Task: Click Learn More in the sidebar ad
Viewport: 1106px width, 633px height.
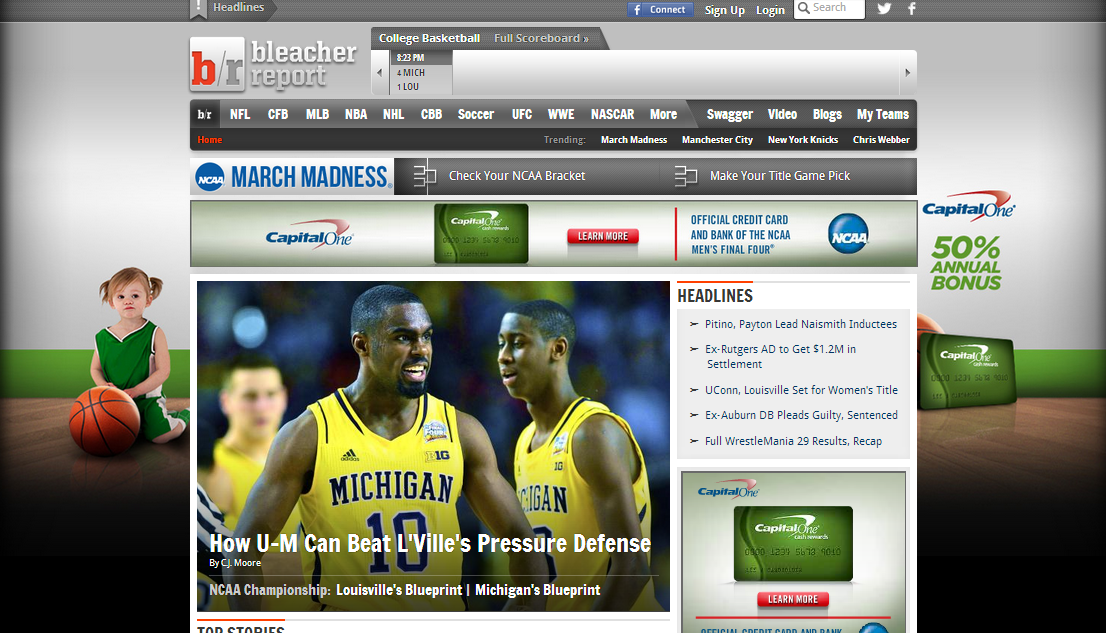Action: [793, 599]
